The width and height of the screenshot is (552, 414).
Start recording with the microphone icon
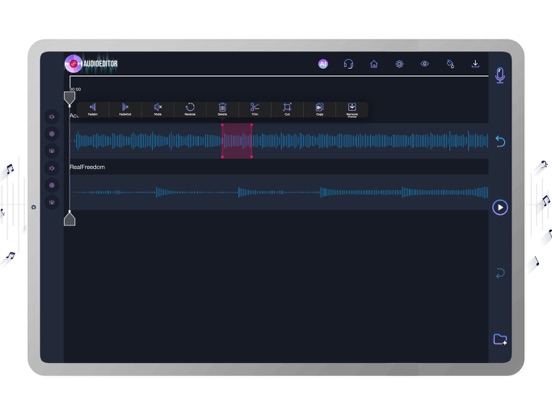[500, 75]
